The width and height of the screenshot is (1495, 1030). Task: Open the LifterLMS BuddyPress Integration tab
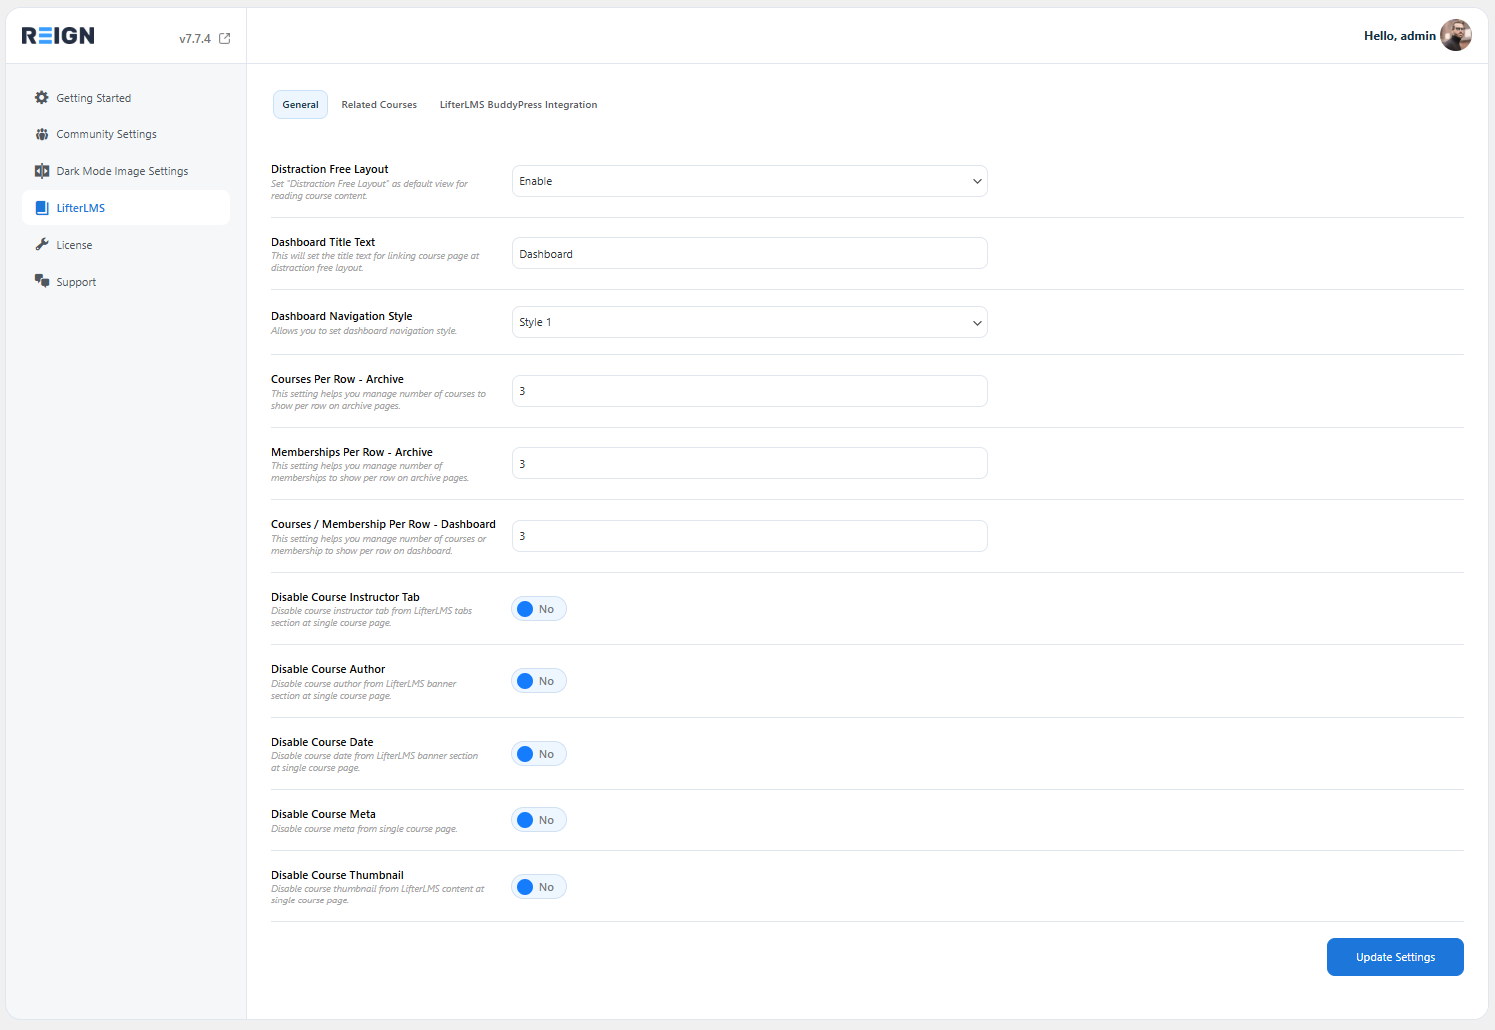pyautogui.click(x=518, y=104)
